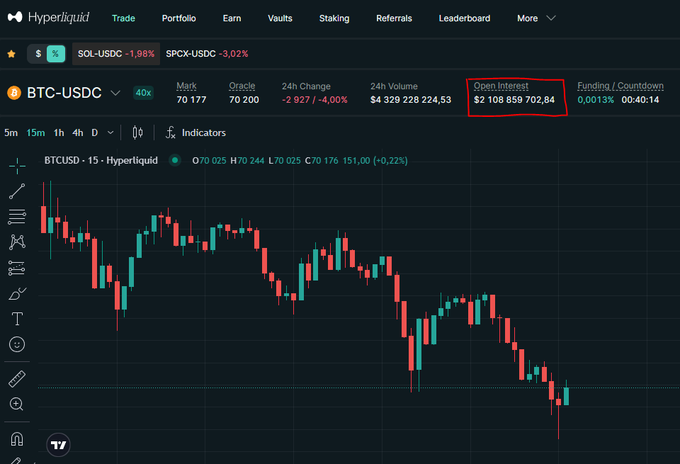Open the Trade tab

click(x=124, y=18)
